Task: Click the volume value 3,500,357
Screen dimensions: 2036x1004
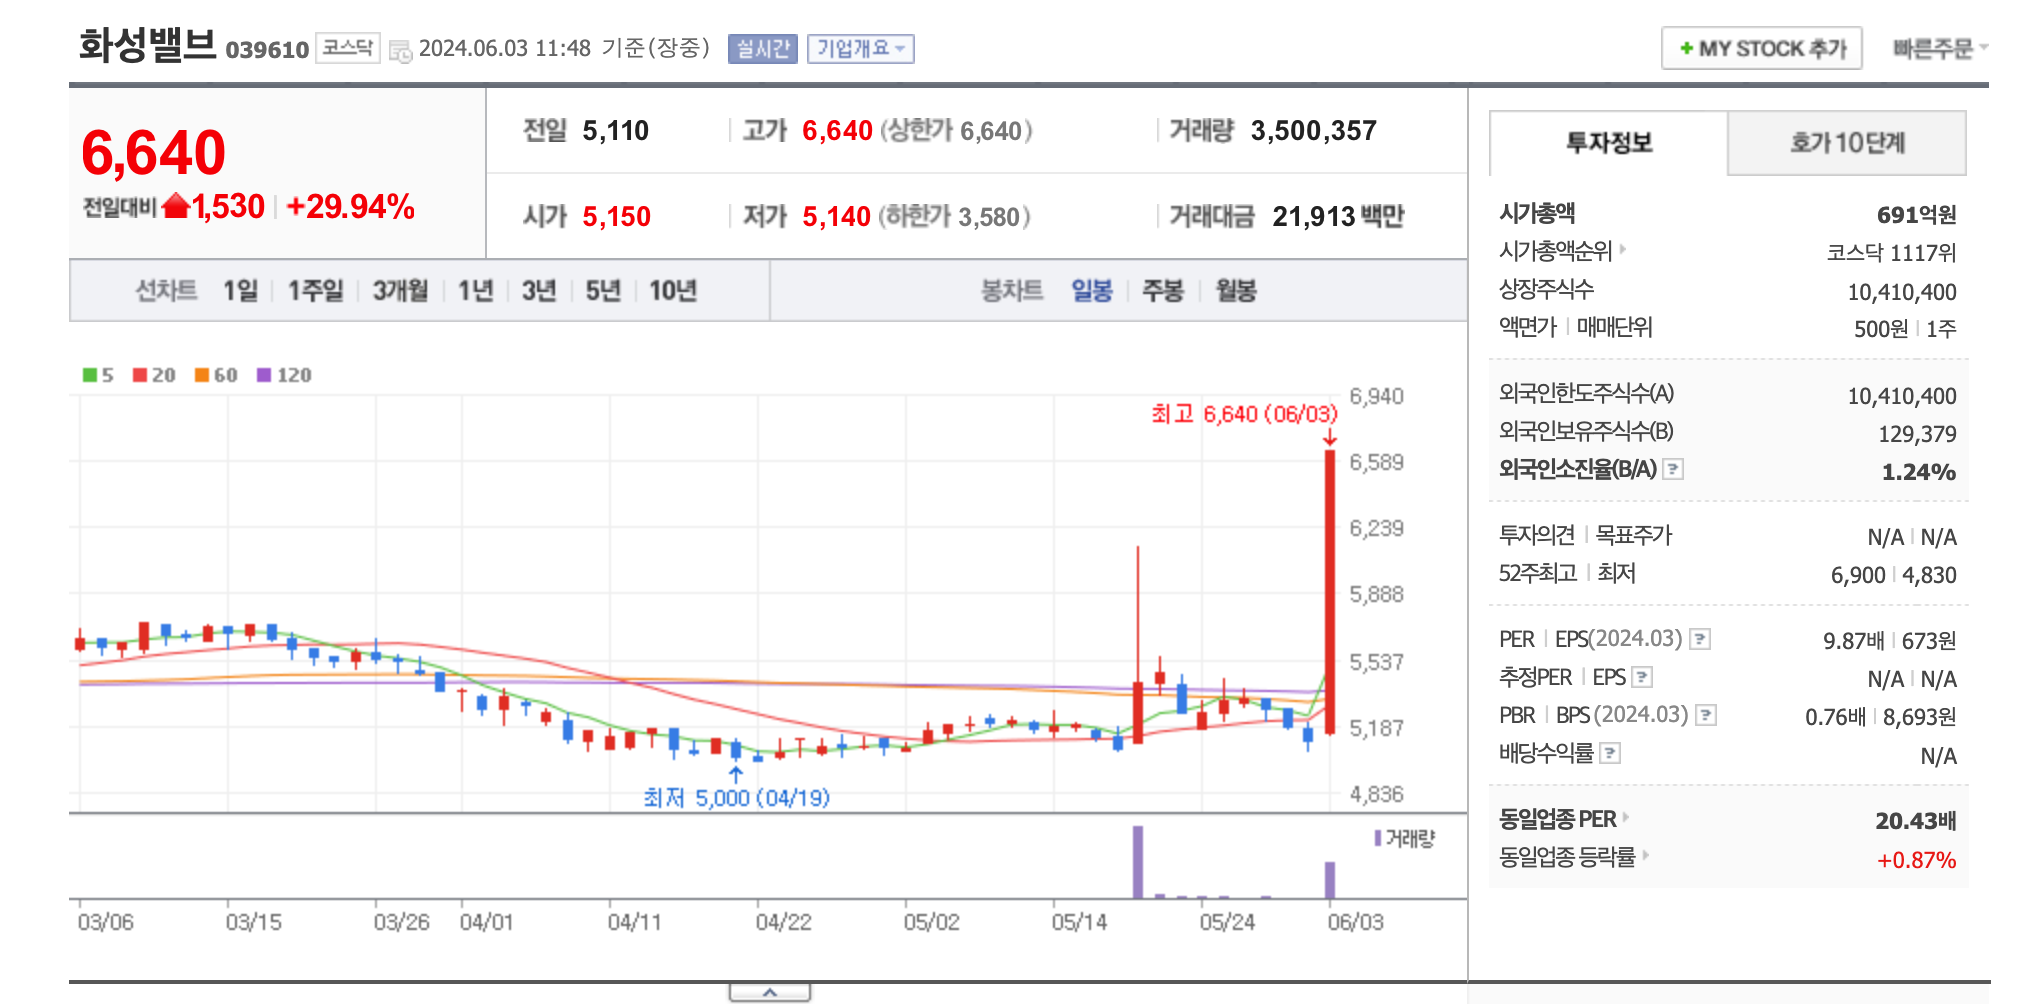Action: tap(1314, 131)
